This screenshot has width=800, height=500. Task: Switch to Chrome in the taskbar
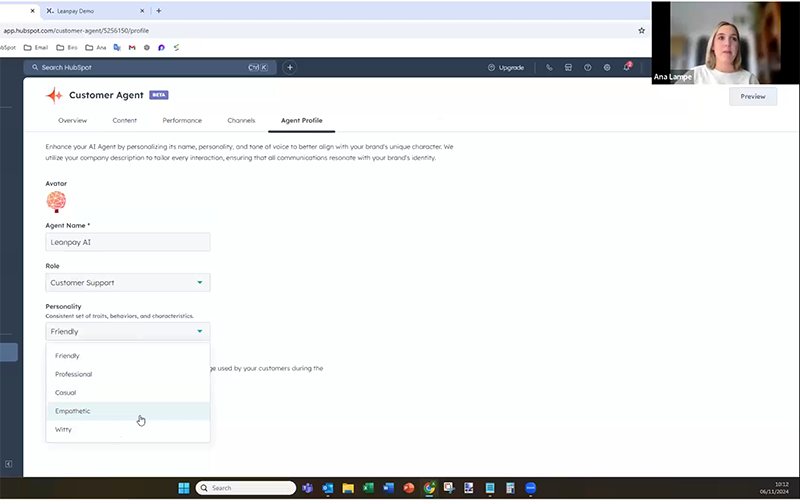(429, 488)
